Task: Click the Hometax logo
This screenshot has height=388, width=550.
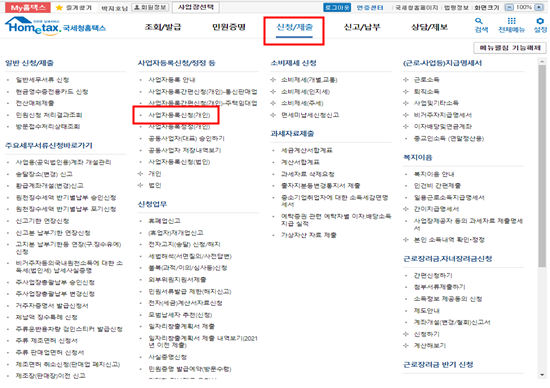Action: 55,26
